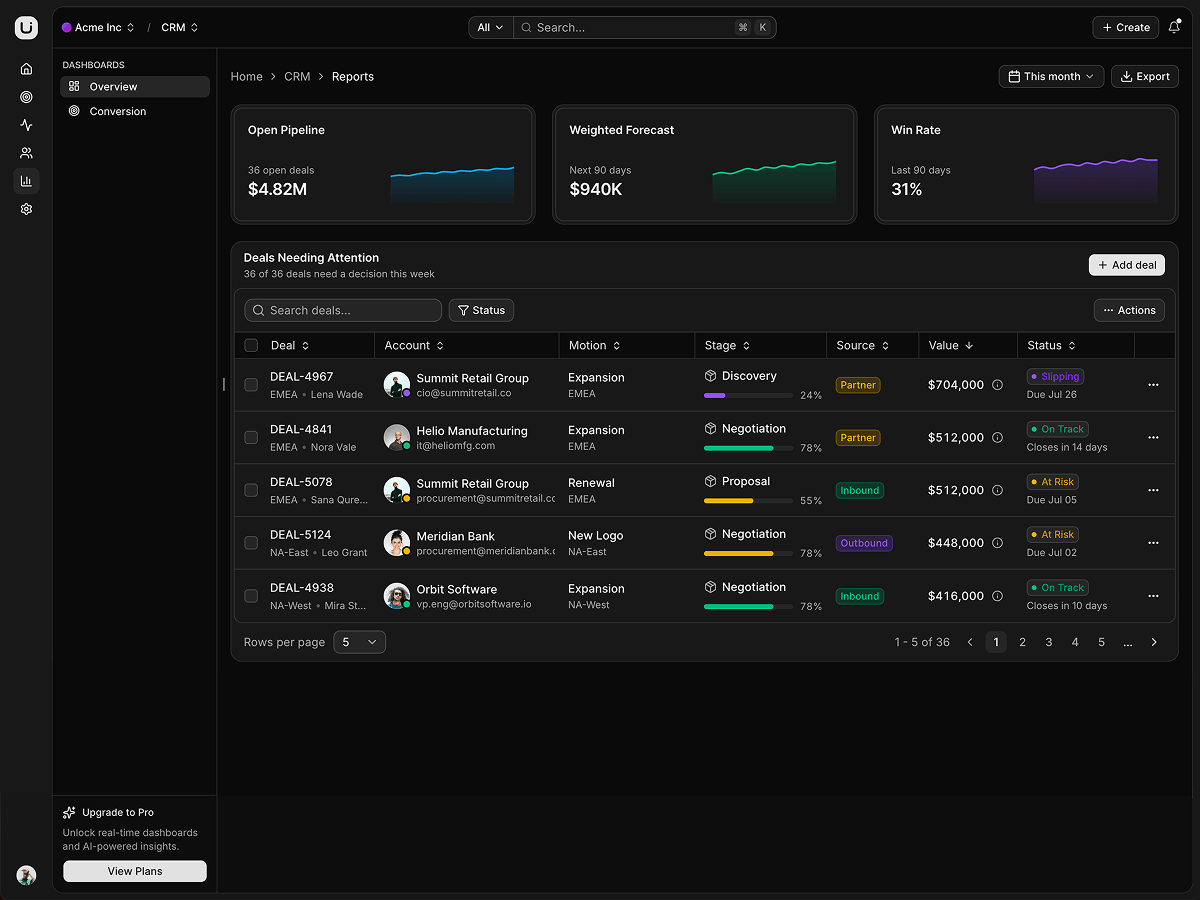Select the DEAL-5078 checkbox
The height and width of the screenshot is (900, 1200).
point(251,490)
